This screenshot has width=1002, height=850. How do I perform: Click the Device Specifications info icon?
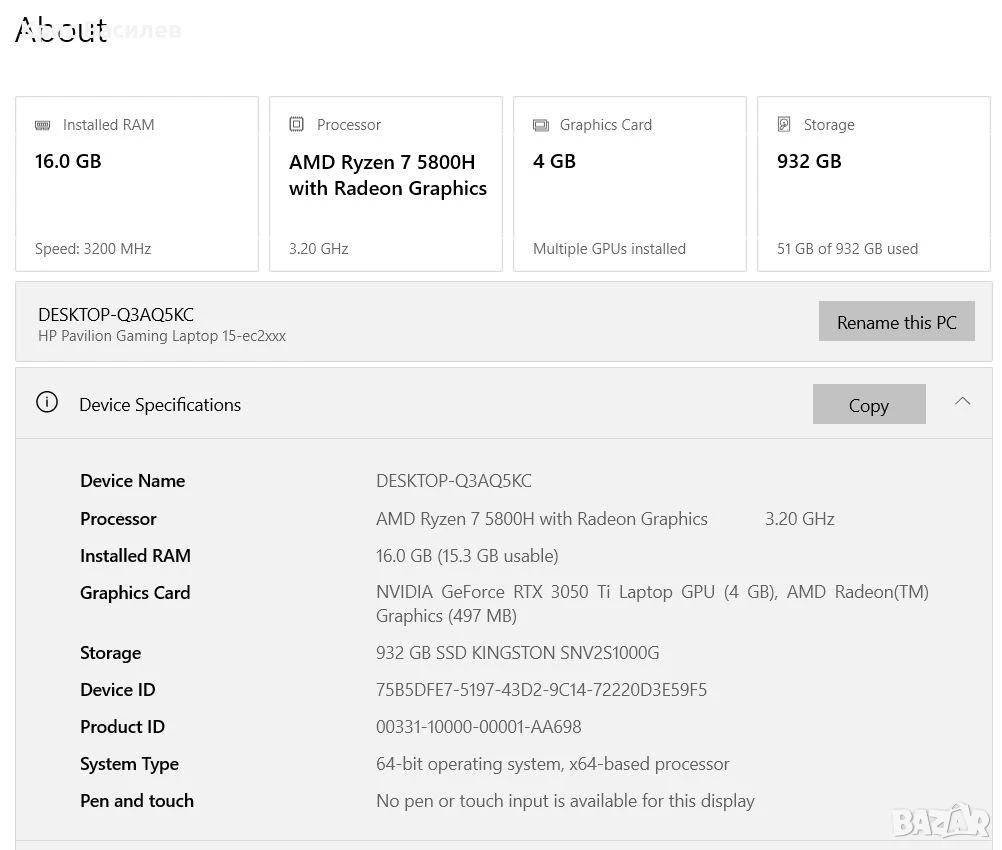pyautogui.click(x=47, y=402)
